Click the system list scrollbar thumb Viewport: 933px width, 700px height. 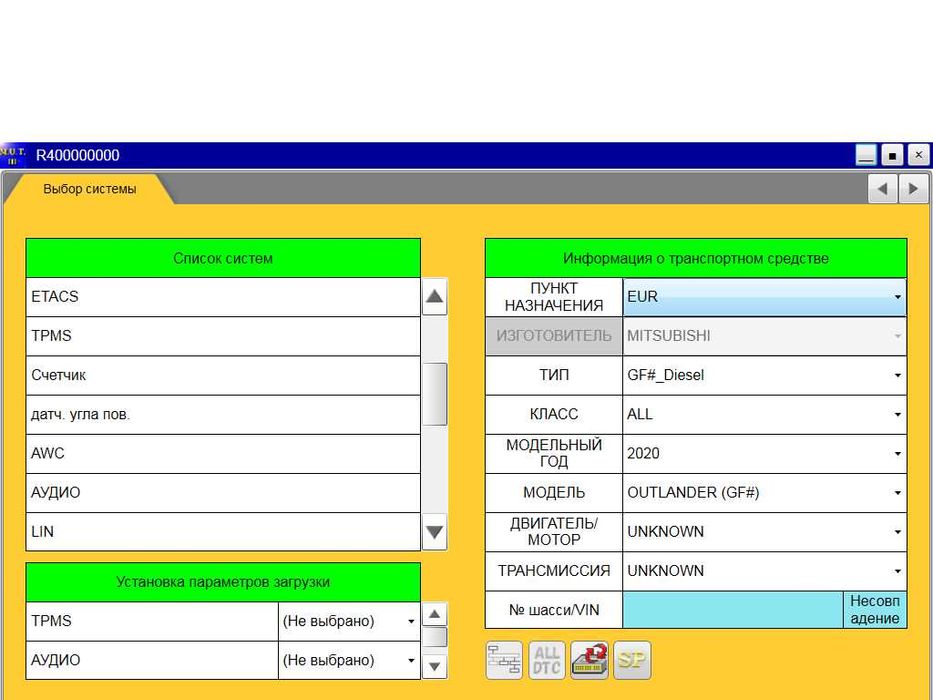434,394
